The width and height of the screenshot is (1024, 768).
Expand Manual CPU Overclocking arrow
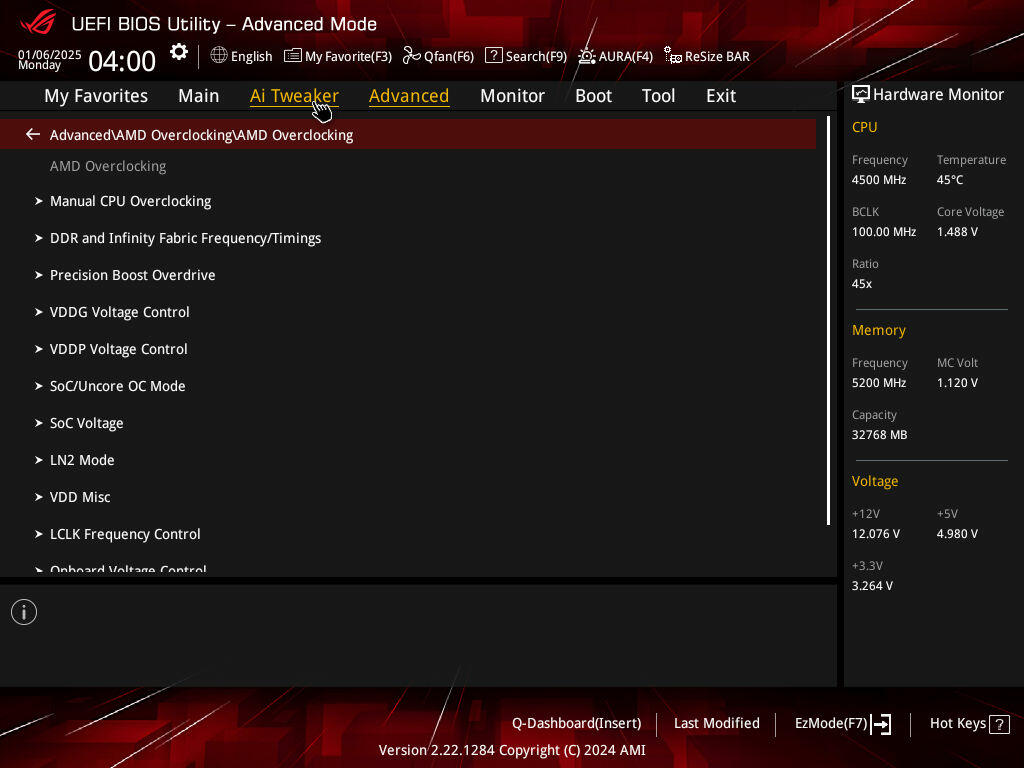[39, 201]
